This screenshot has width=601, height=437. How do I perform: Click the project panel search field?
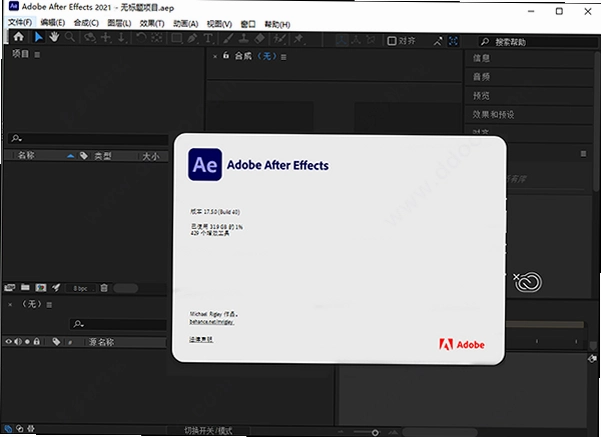click(x=88, y=138)
